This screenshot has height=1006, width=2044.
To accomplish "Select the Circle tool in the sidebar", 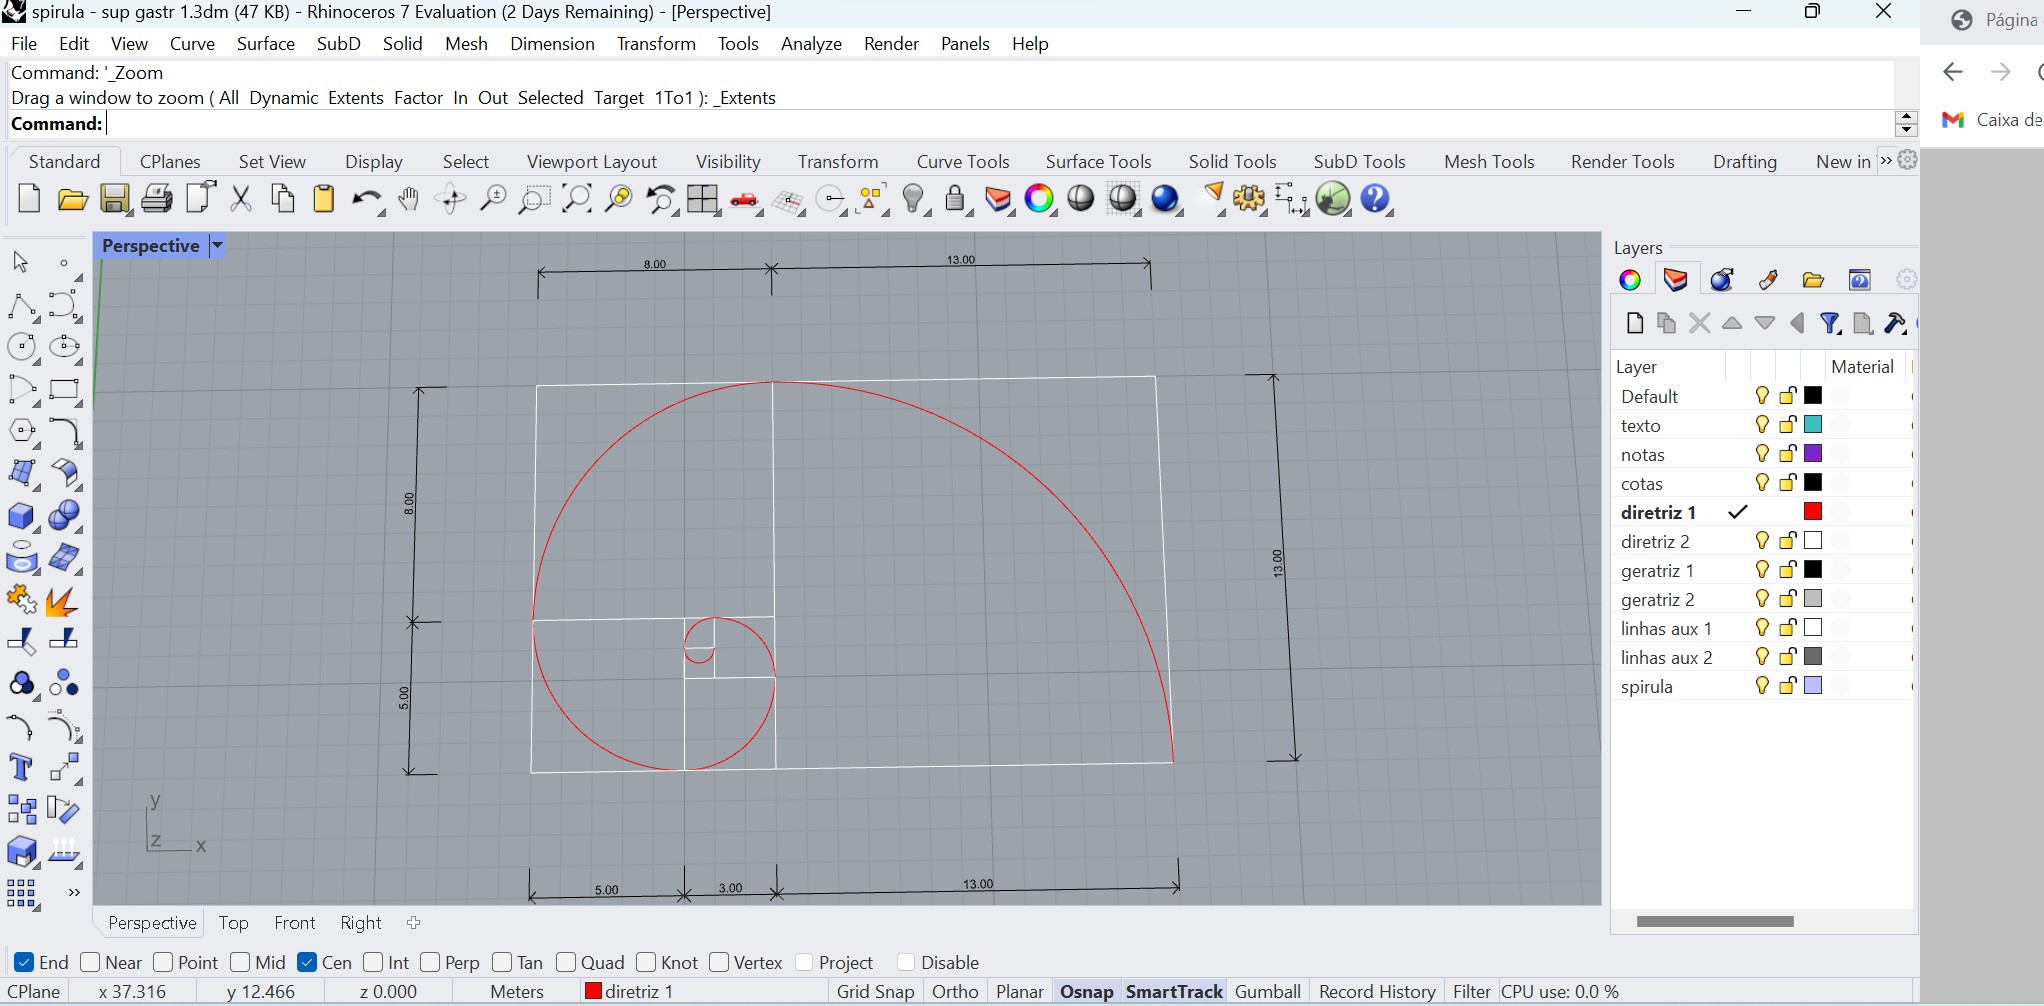I will click(21, 347).
